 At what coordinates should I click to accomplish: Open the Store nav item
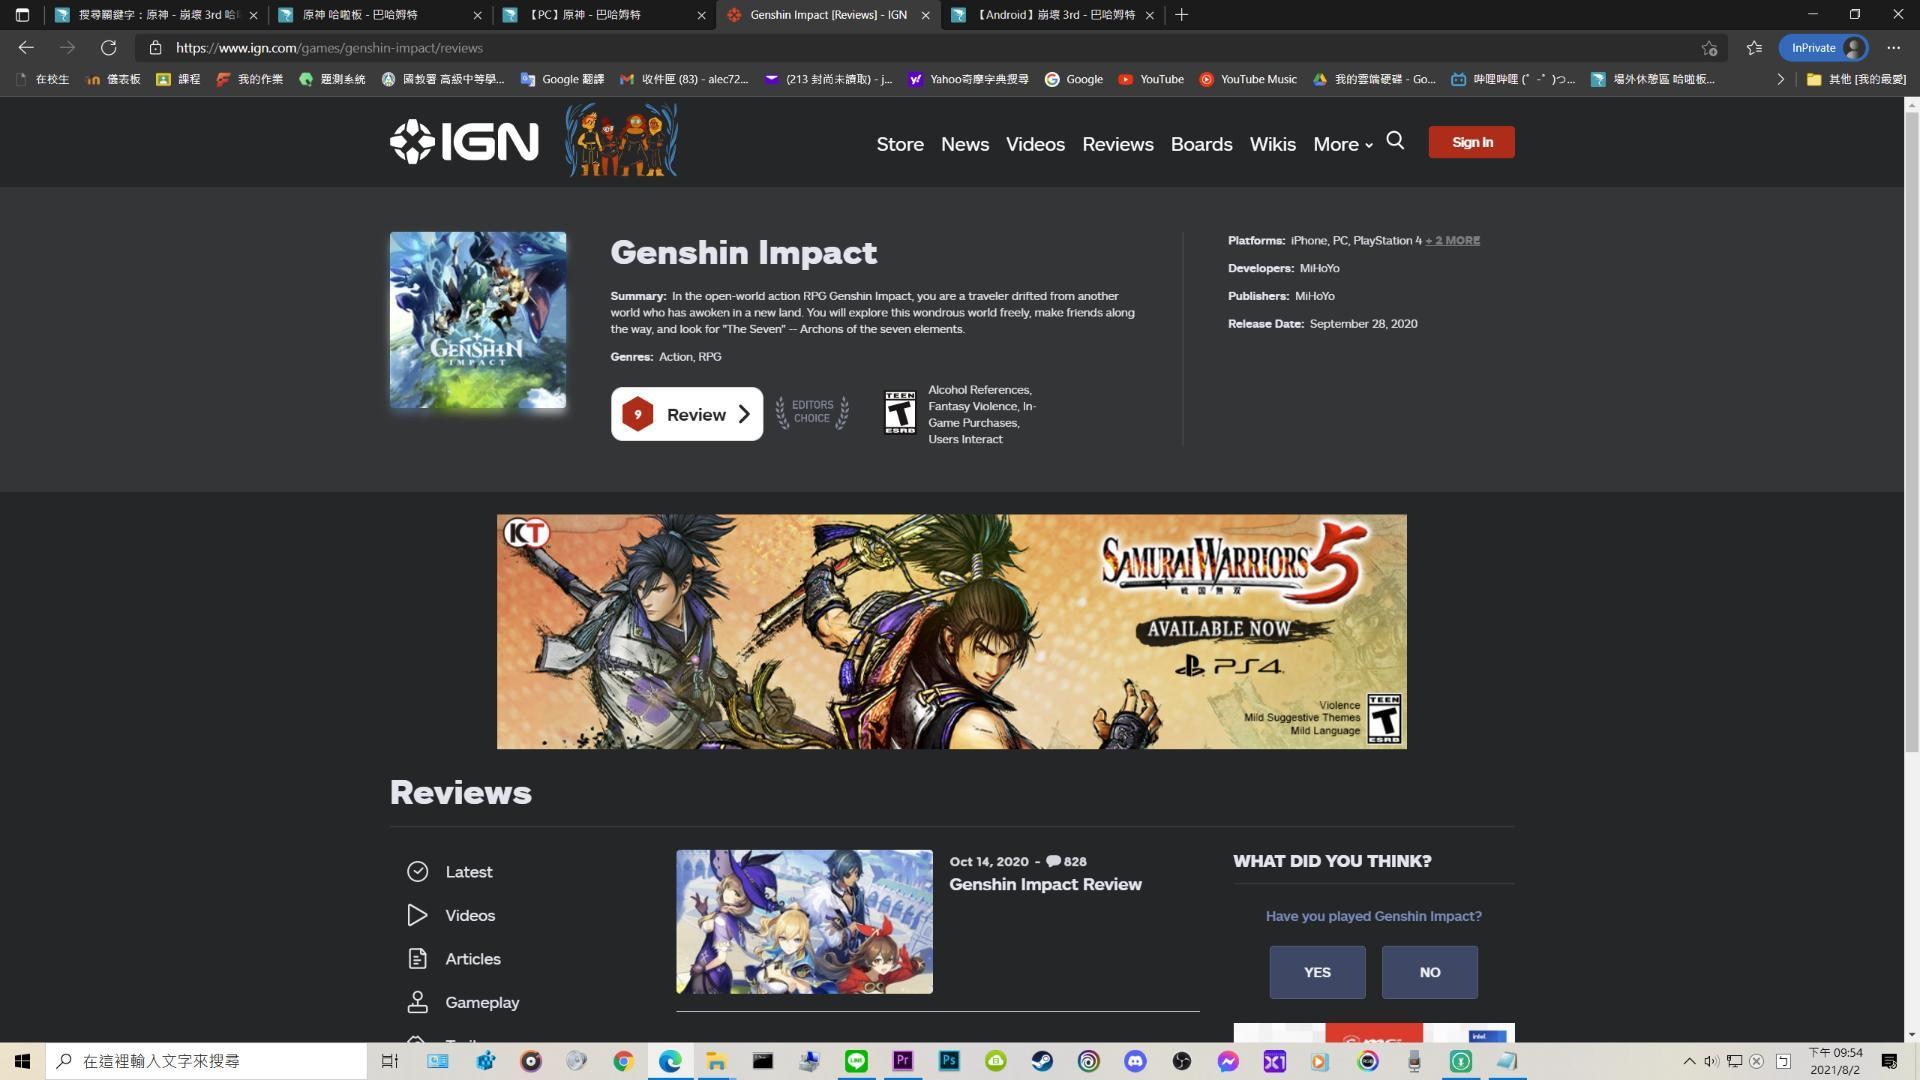click(x=900, y=144)
